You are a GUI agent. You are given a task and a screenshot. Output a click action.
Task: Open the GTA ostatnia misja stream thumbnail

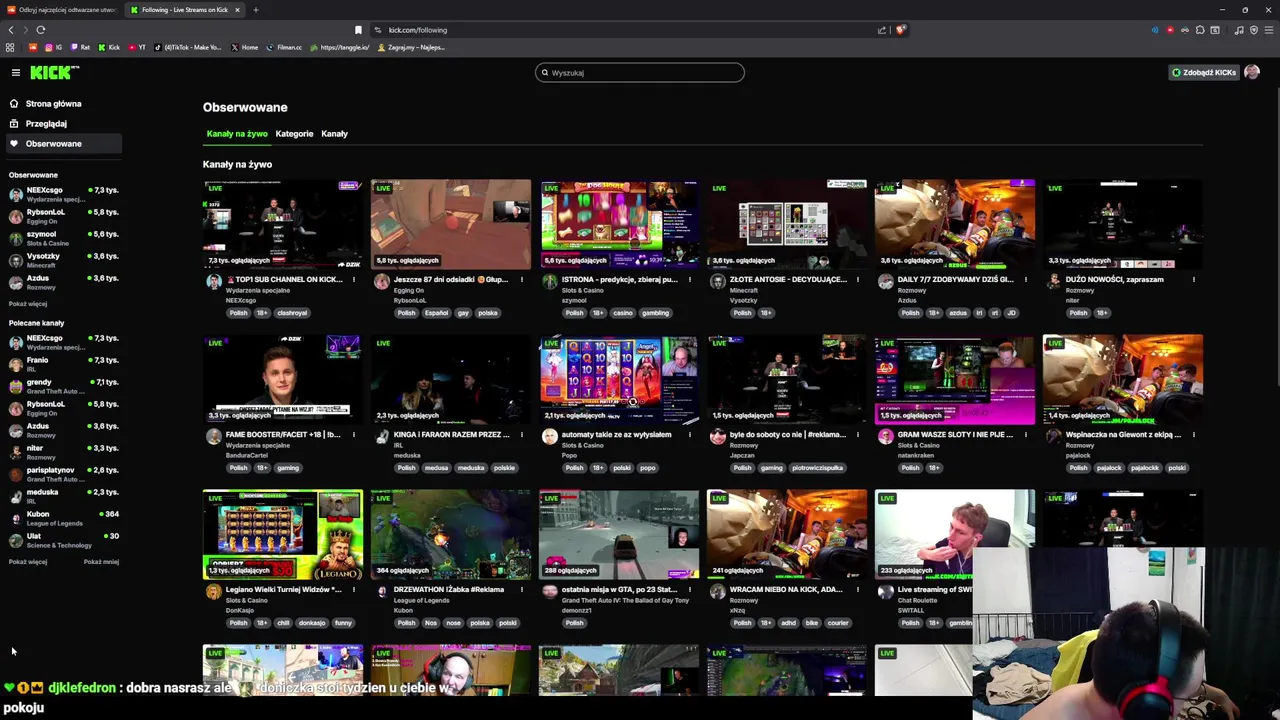coord(619,534)
